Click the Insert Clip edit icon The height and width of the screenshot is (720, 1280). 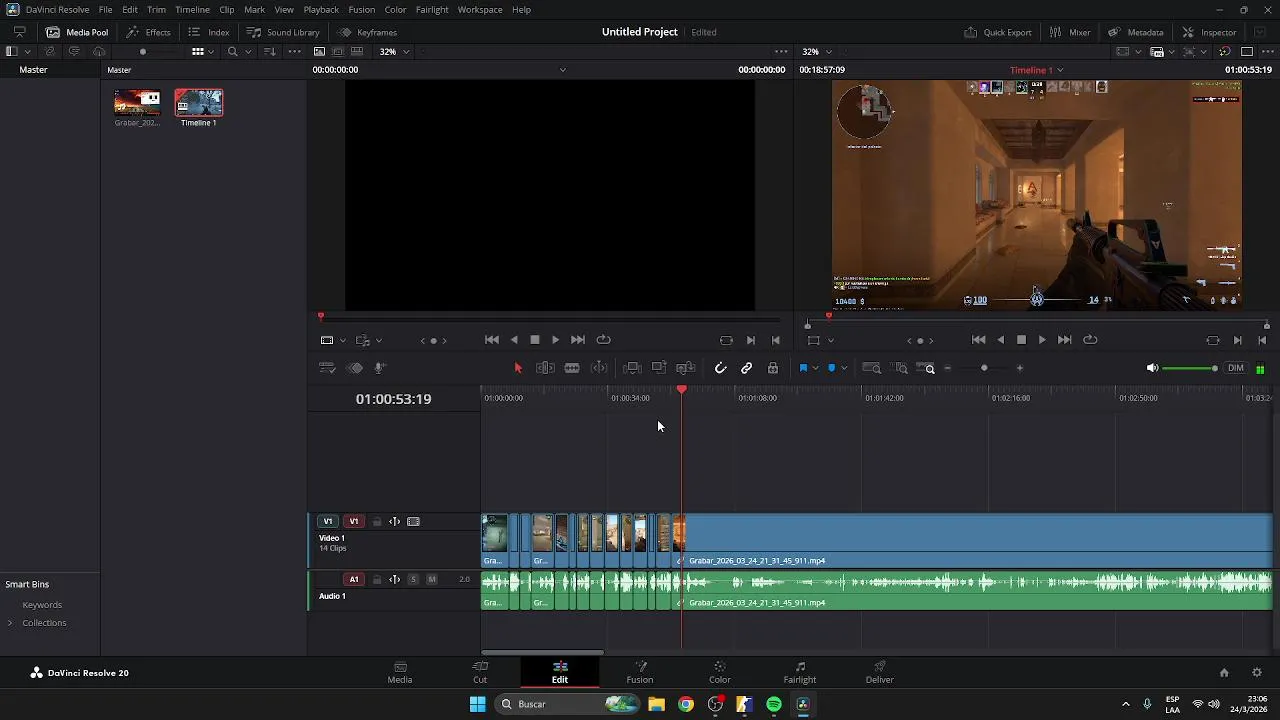coord(632,368)
